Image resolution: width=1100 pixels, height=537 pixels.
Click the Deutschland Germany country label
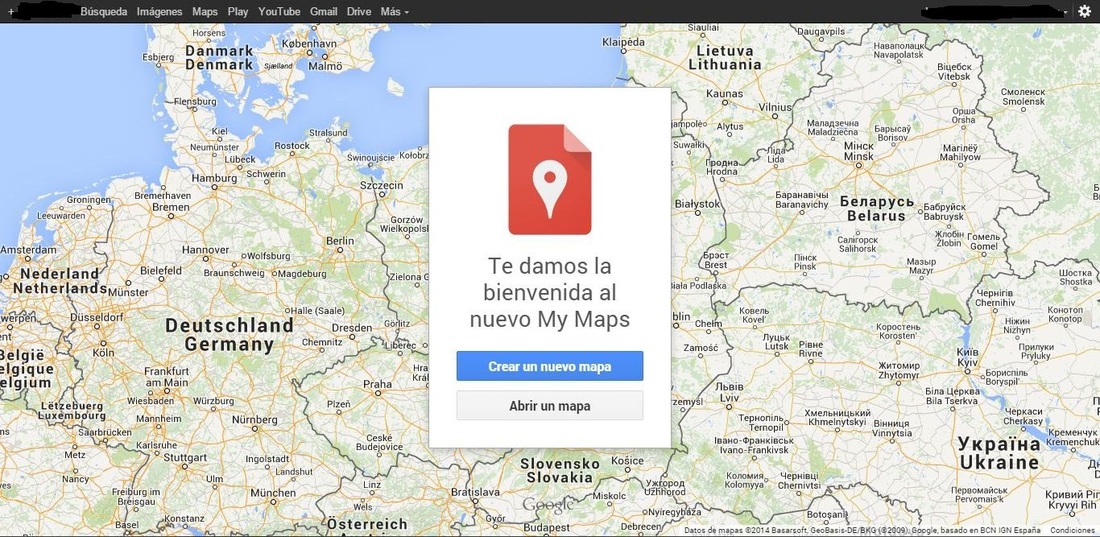pyautogui.click(x=229, y=335)
